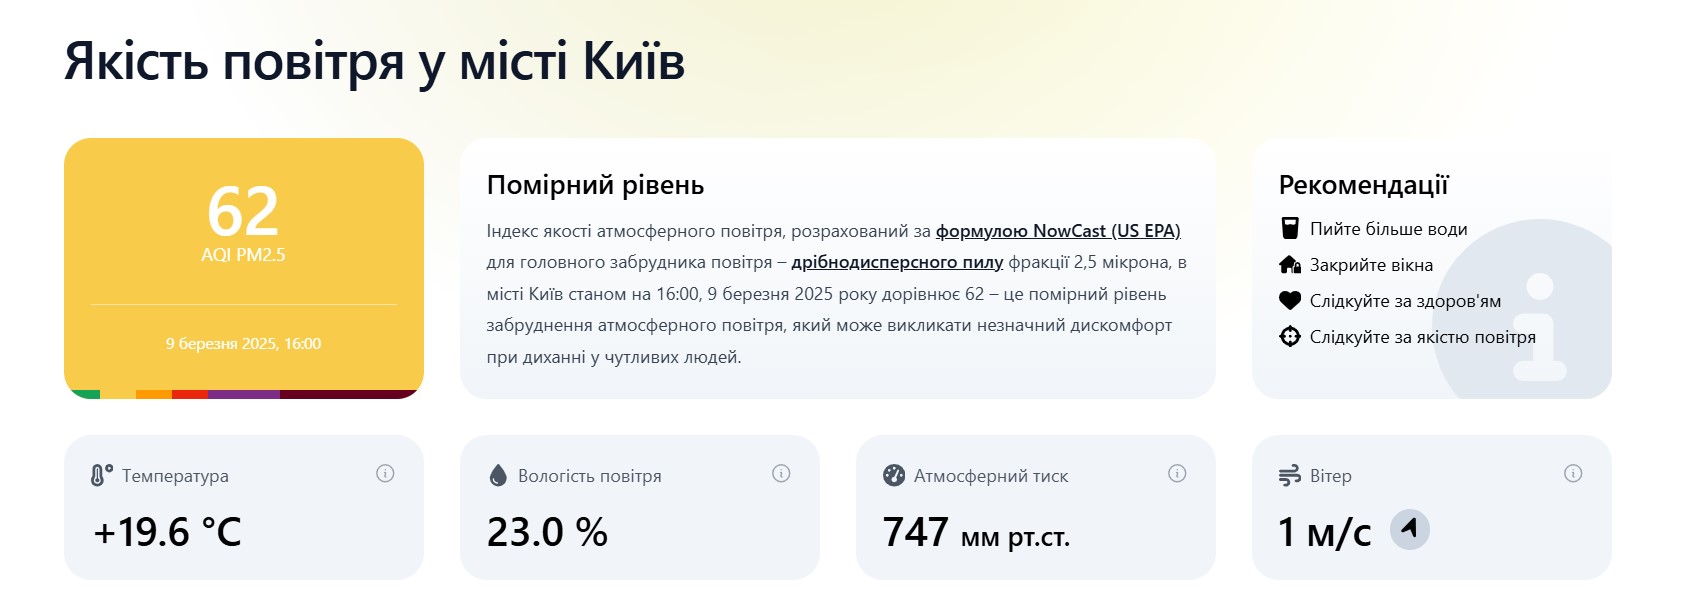Click the pressure gauge icon
The width and height of the screenshot is (1691, 608).
point(894,476)
